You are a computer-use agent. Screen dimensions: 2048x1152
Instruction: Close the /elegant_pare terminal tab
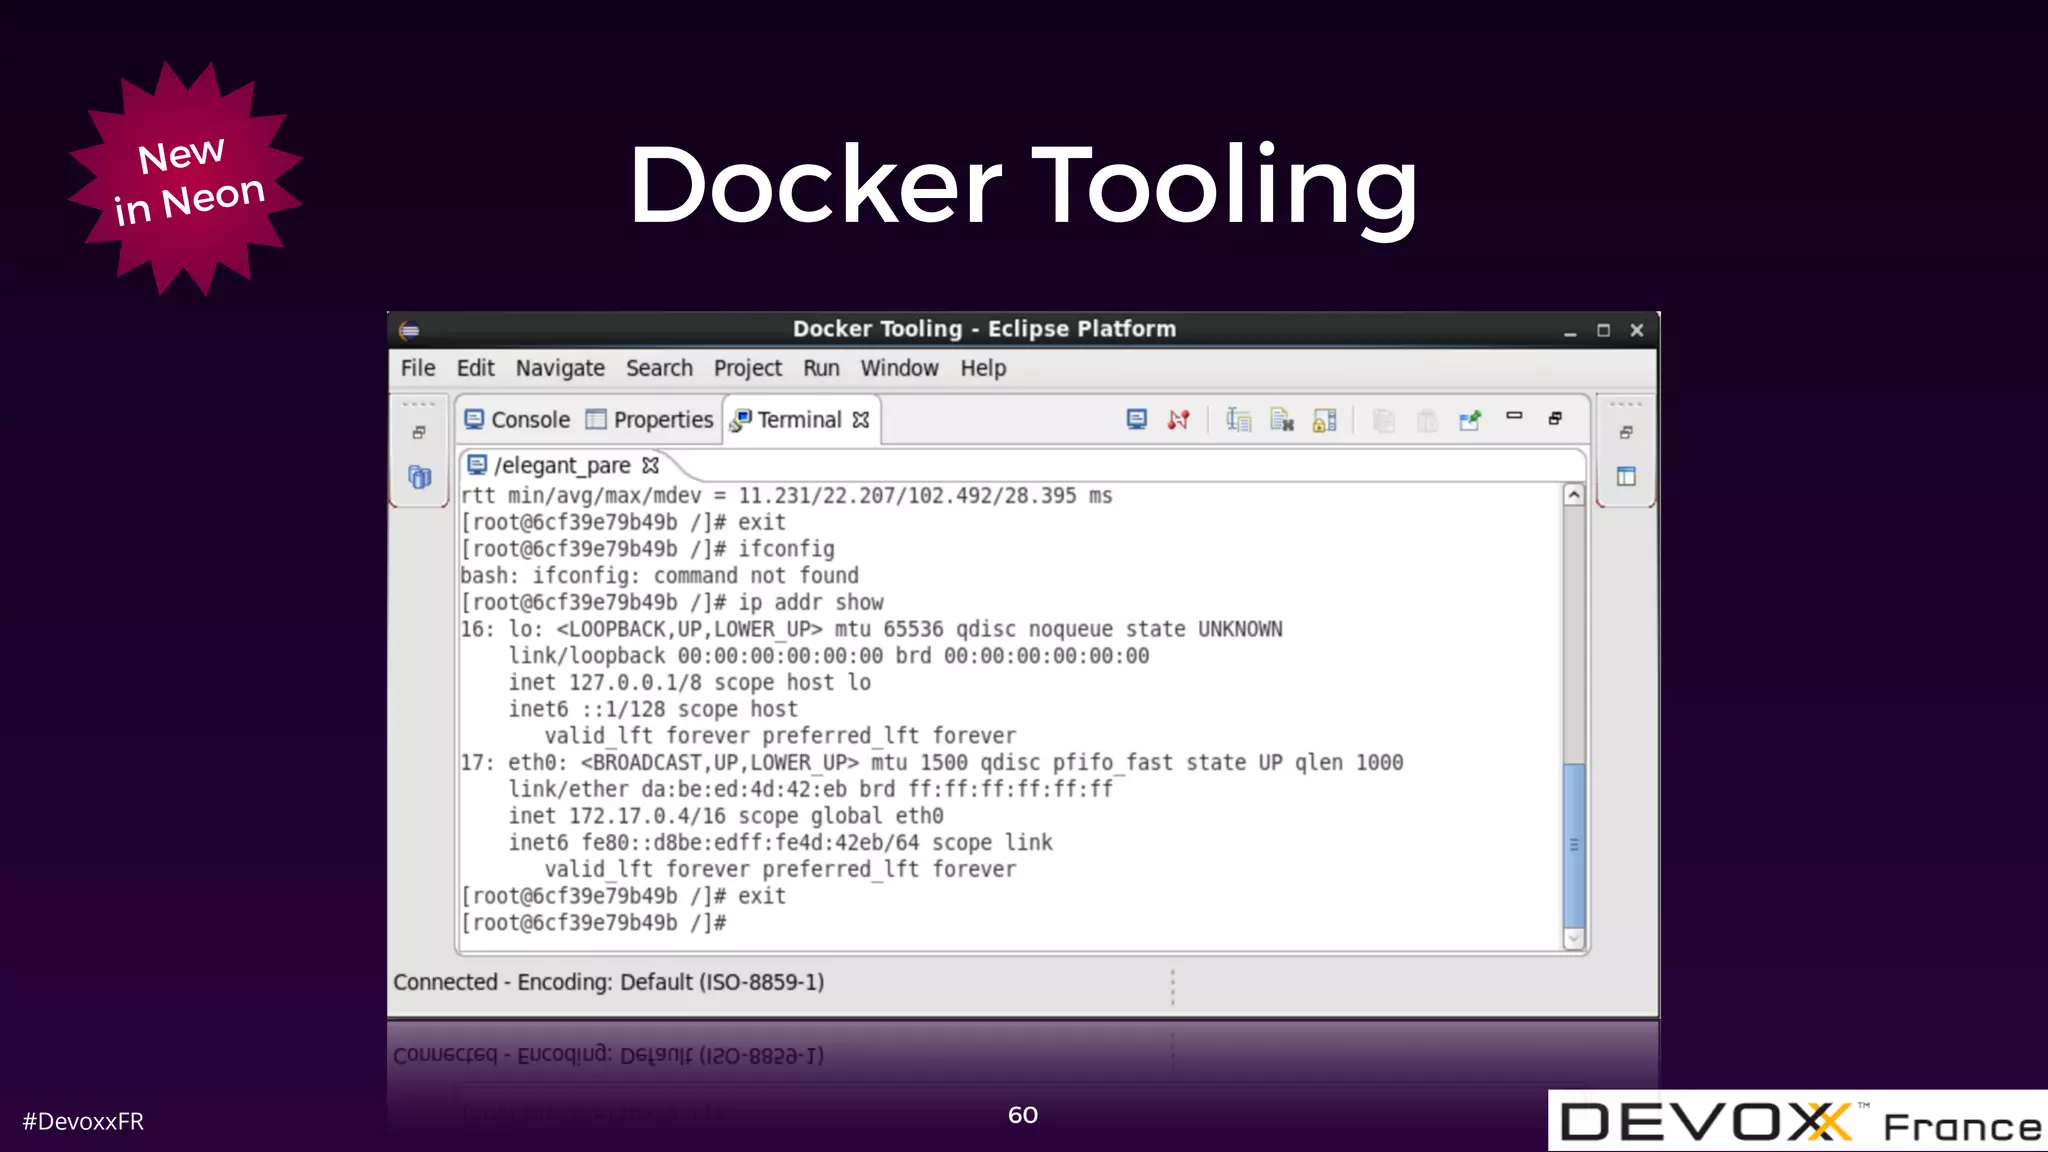(x=651, y=466)
